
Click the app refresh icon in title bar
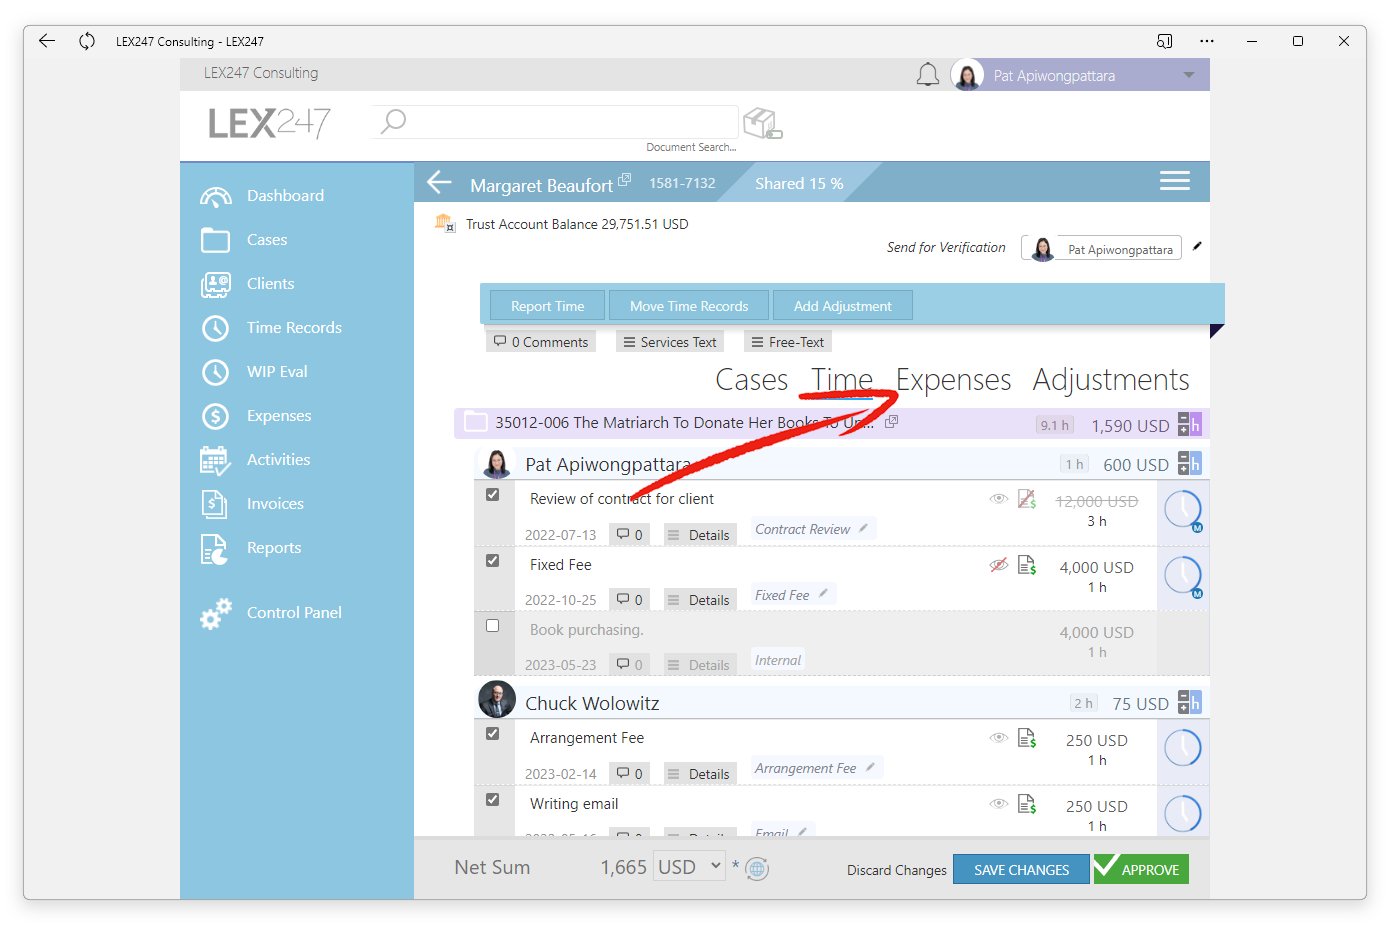coord(87,41)
